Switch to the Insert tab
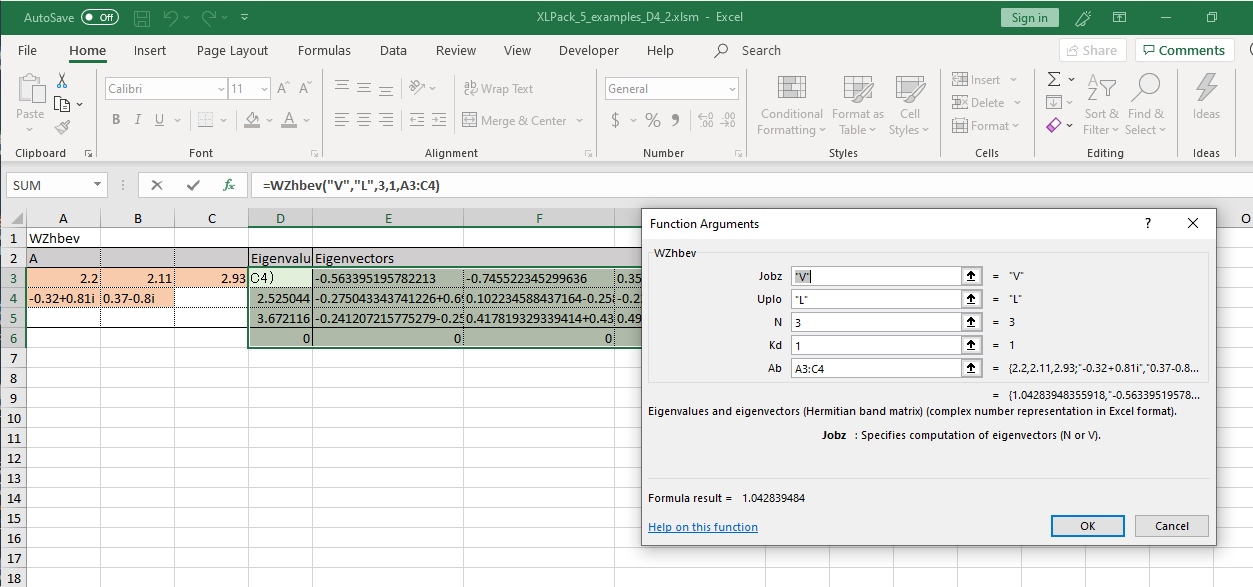The image size is (1253, 587). (x=150, y=50)
